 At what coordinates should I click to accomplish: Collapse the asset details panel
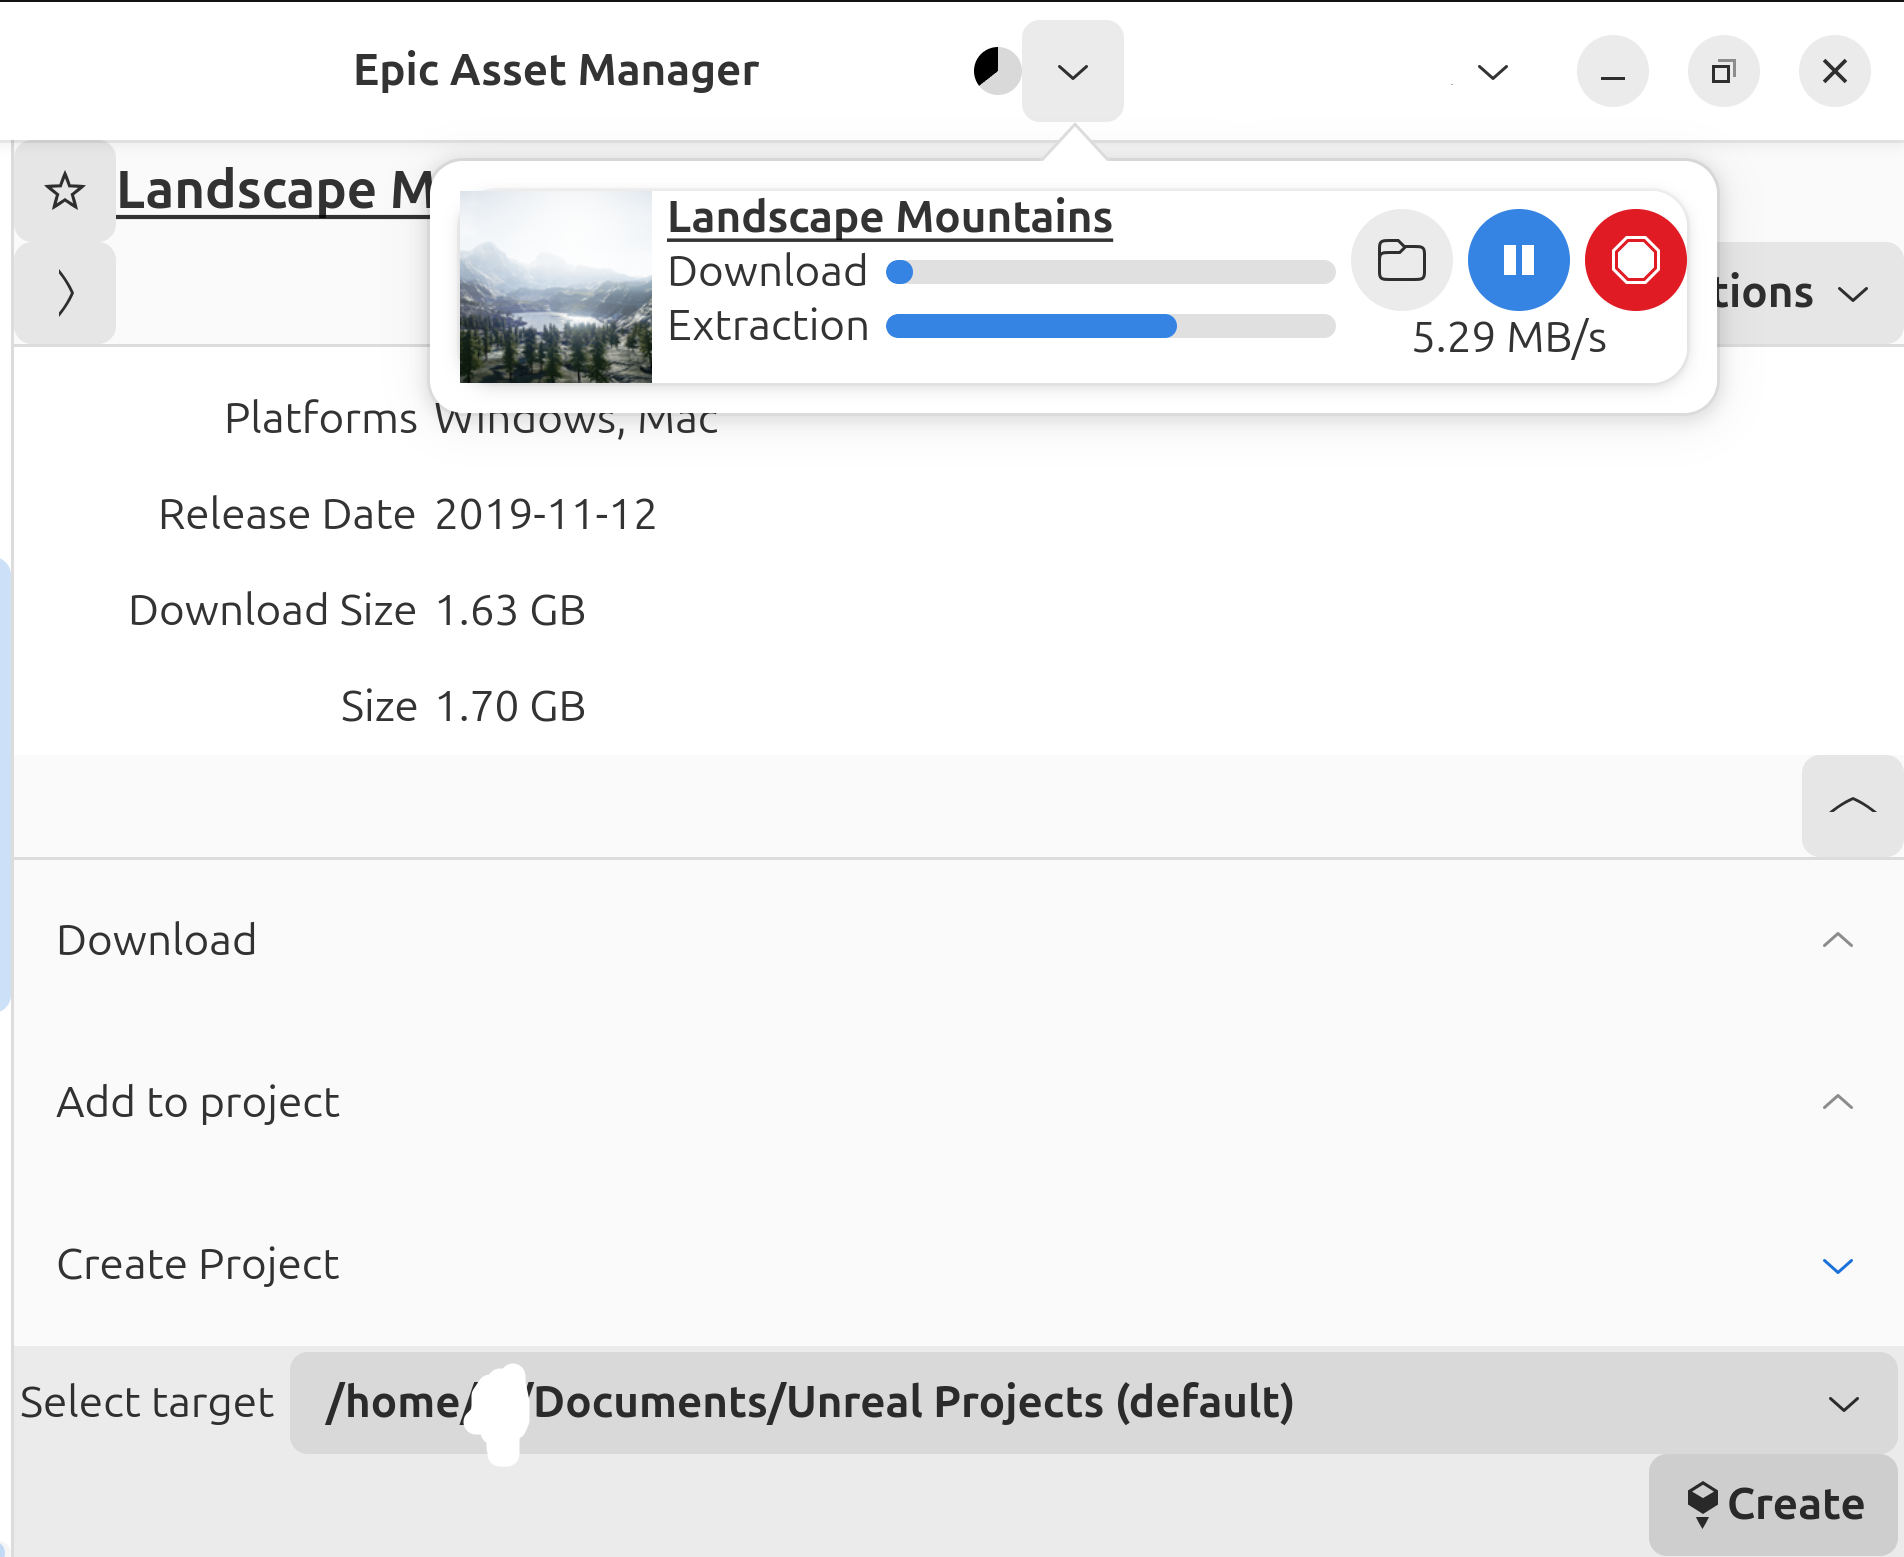1851,806
